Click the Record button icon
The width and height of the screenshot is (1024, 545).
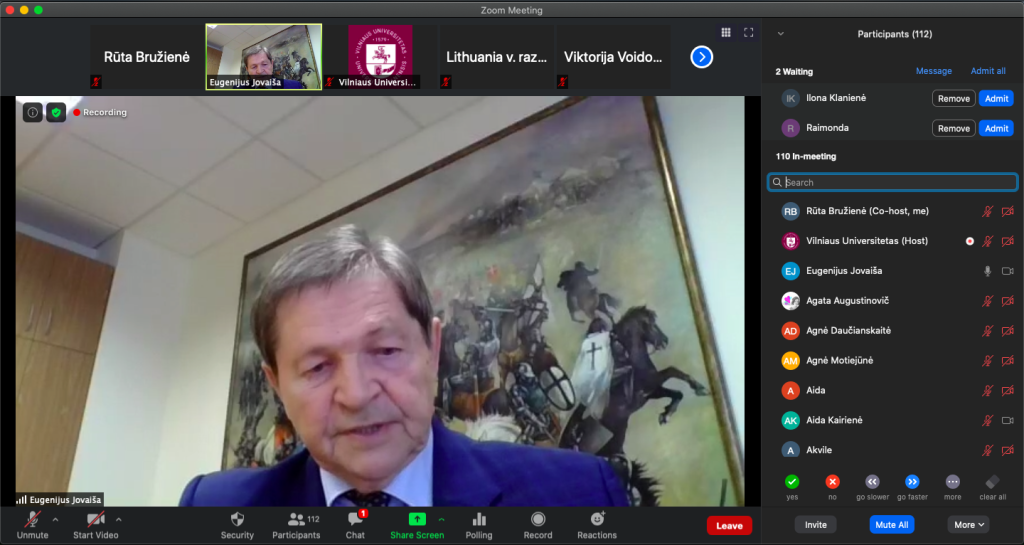click(538, 519)
